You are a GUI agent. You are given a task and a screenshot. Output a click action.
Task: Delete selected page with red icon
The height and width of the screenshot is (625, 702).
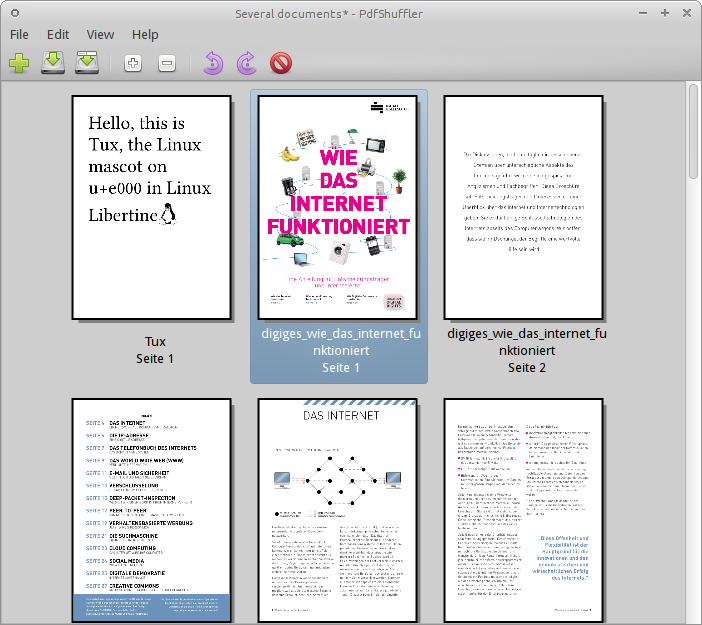pos(281,64)
